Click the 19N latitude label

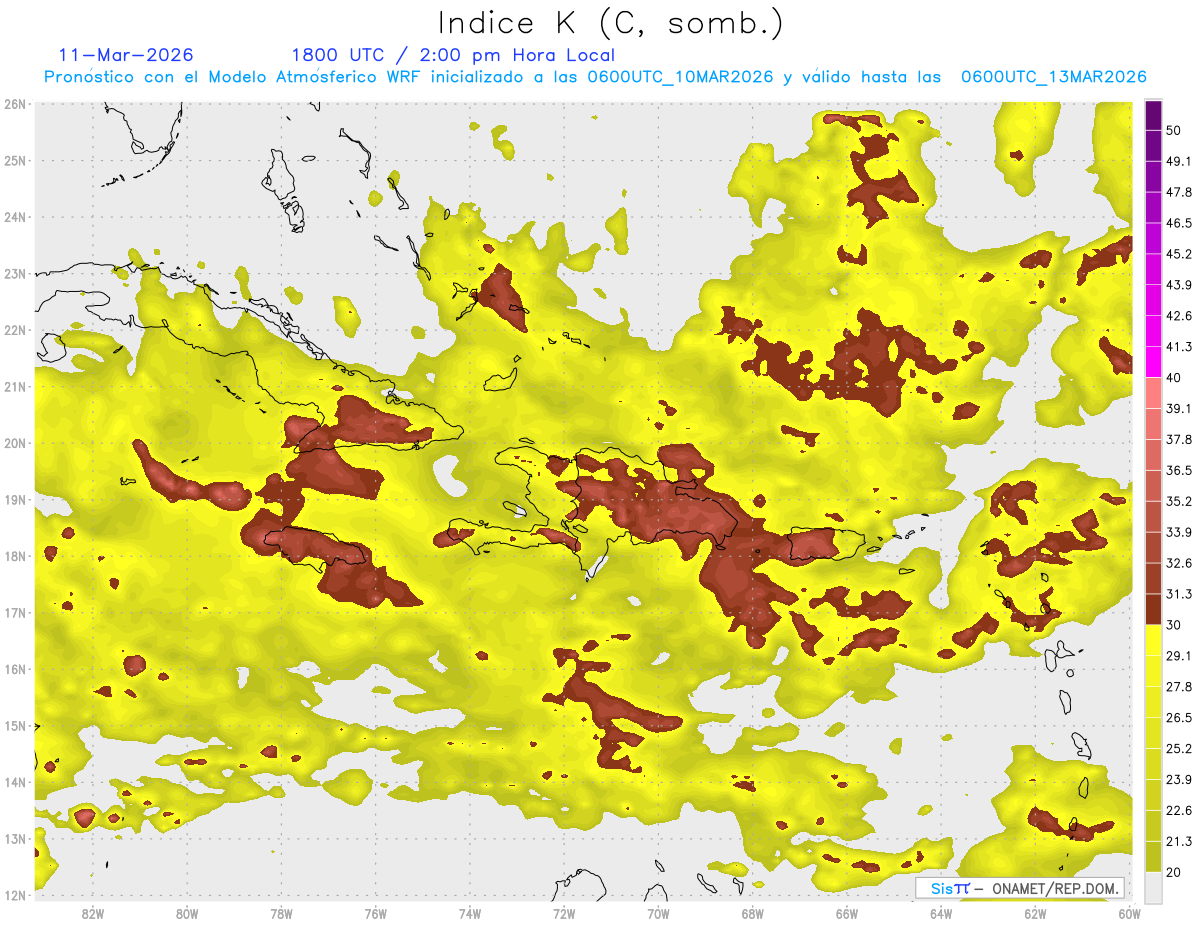[x=15, y=499]
